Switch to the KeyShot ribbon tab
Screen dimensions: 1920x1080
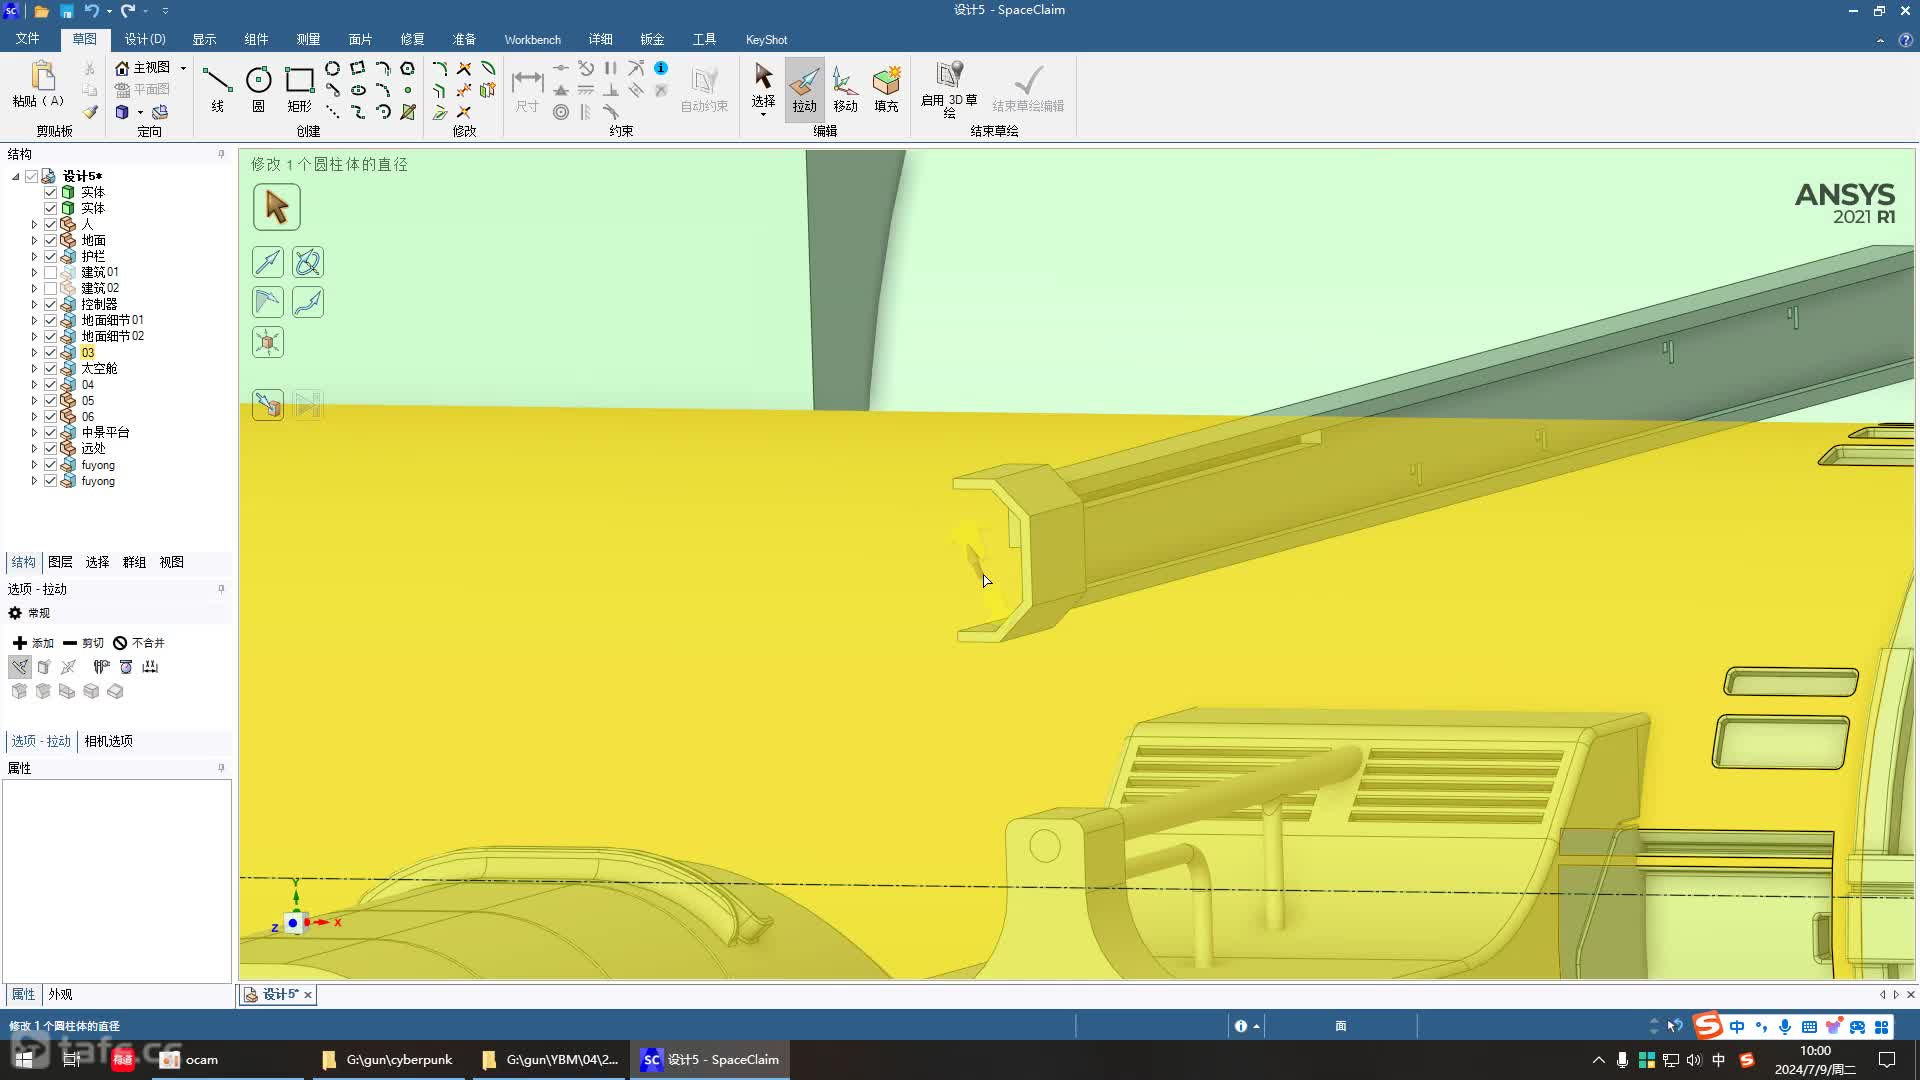click(x=766, y=39)
